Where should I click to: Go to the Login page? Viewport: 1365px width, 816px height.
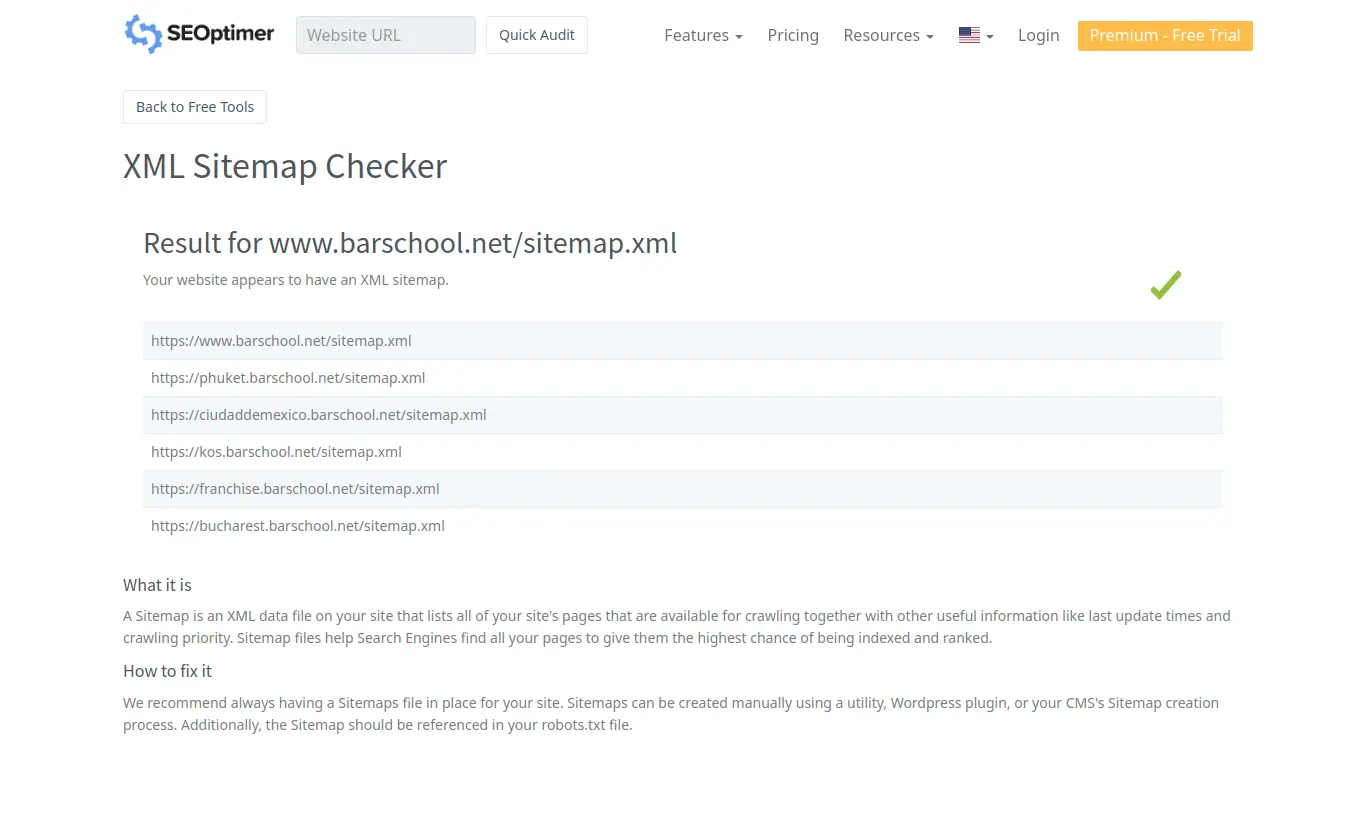click(x=1038, y=35)
